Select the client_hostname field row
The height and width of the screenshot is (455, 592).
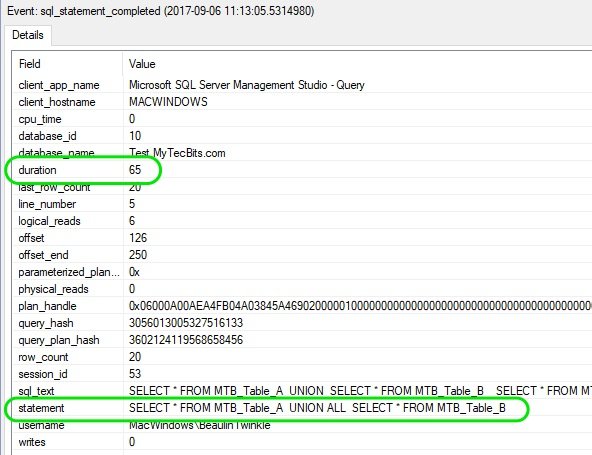302,102
